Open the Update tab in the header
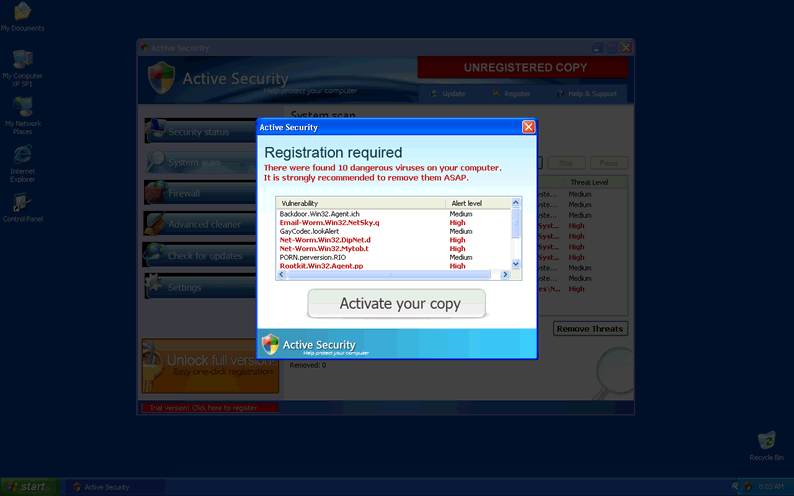The width and height of the screenshot is (794, 496). pos(448,94)
